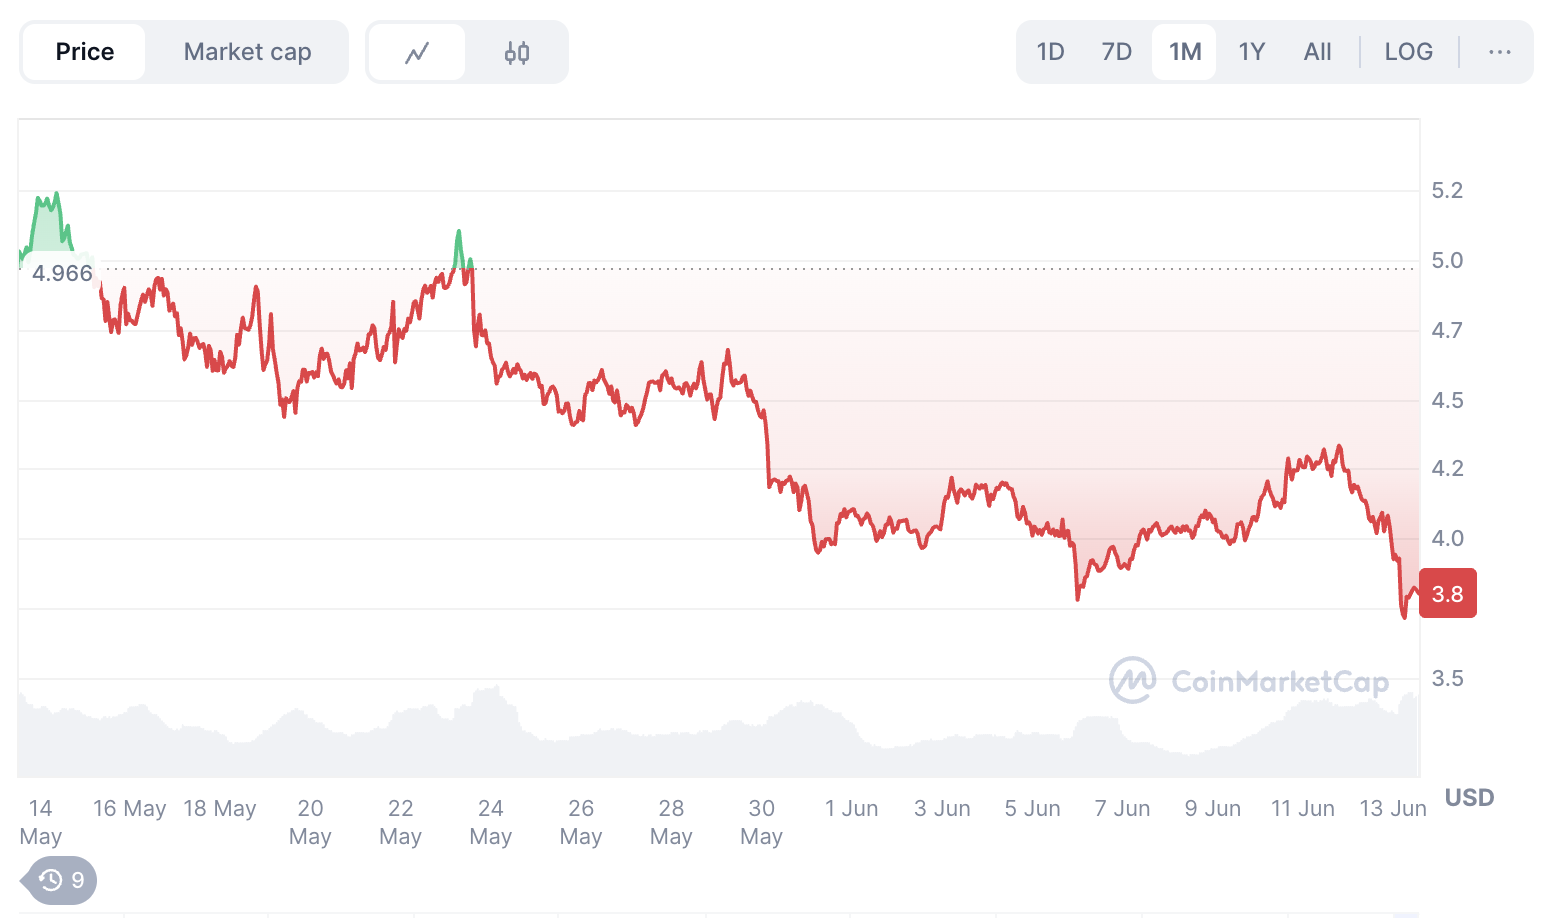Select the line chart icon
This screenshot has width=1560, height=918.
click(x=417, y=52)
